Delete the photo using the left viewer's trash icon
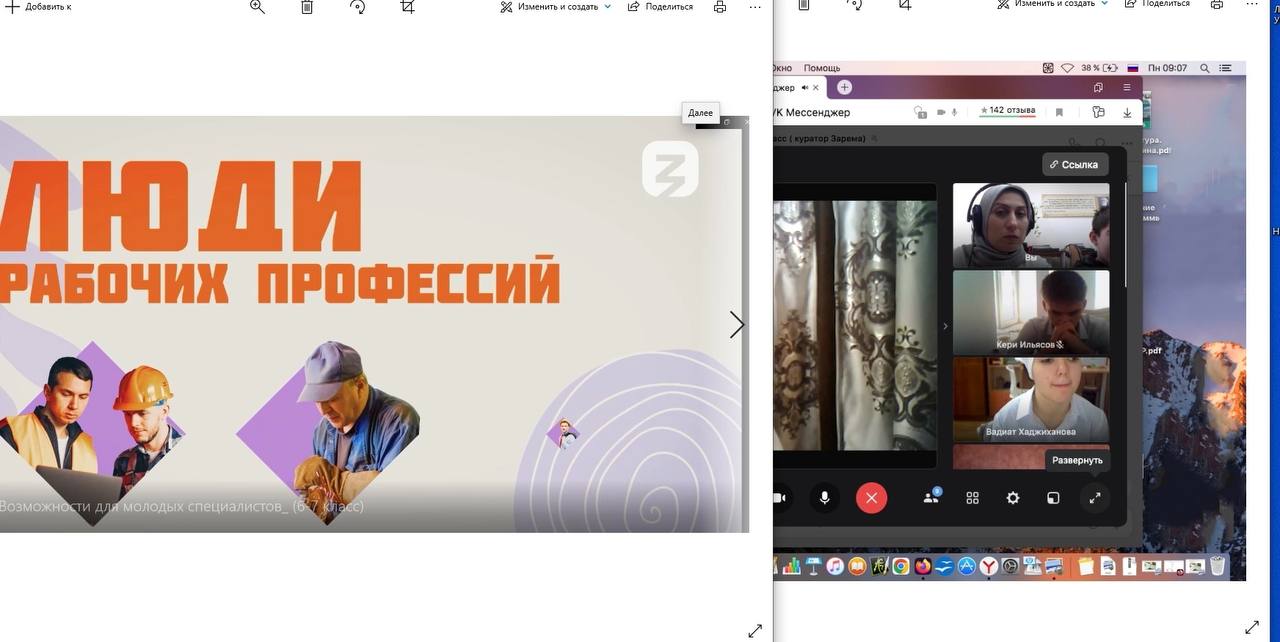 (x=307, y=7)
